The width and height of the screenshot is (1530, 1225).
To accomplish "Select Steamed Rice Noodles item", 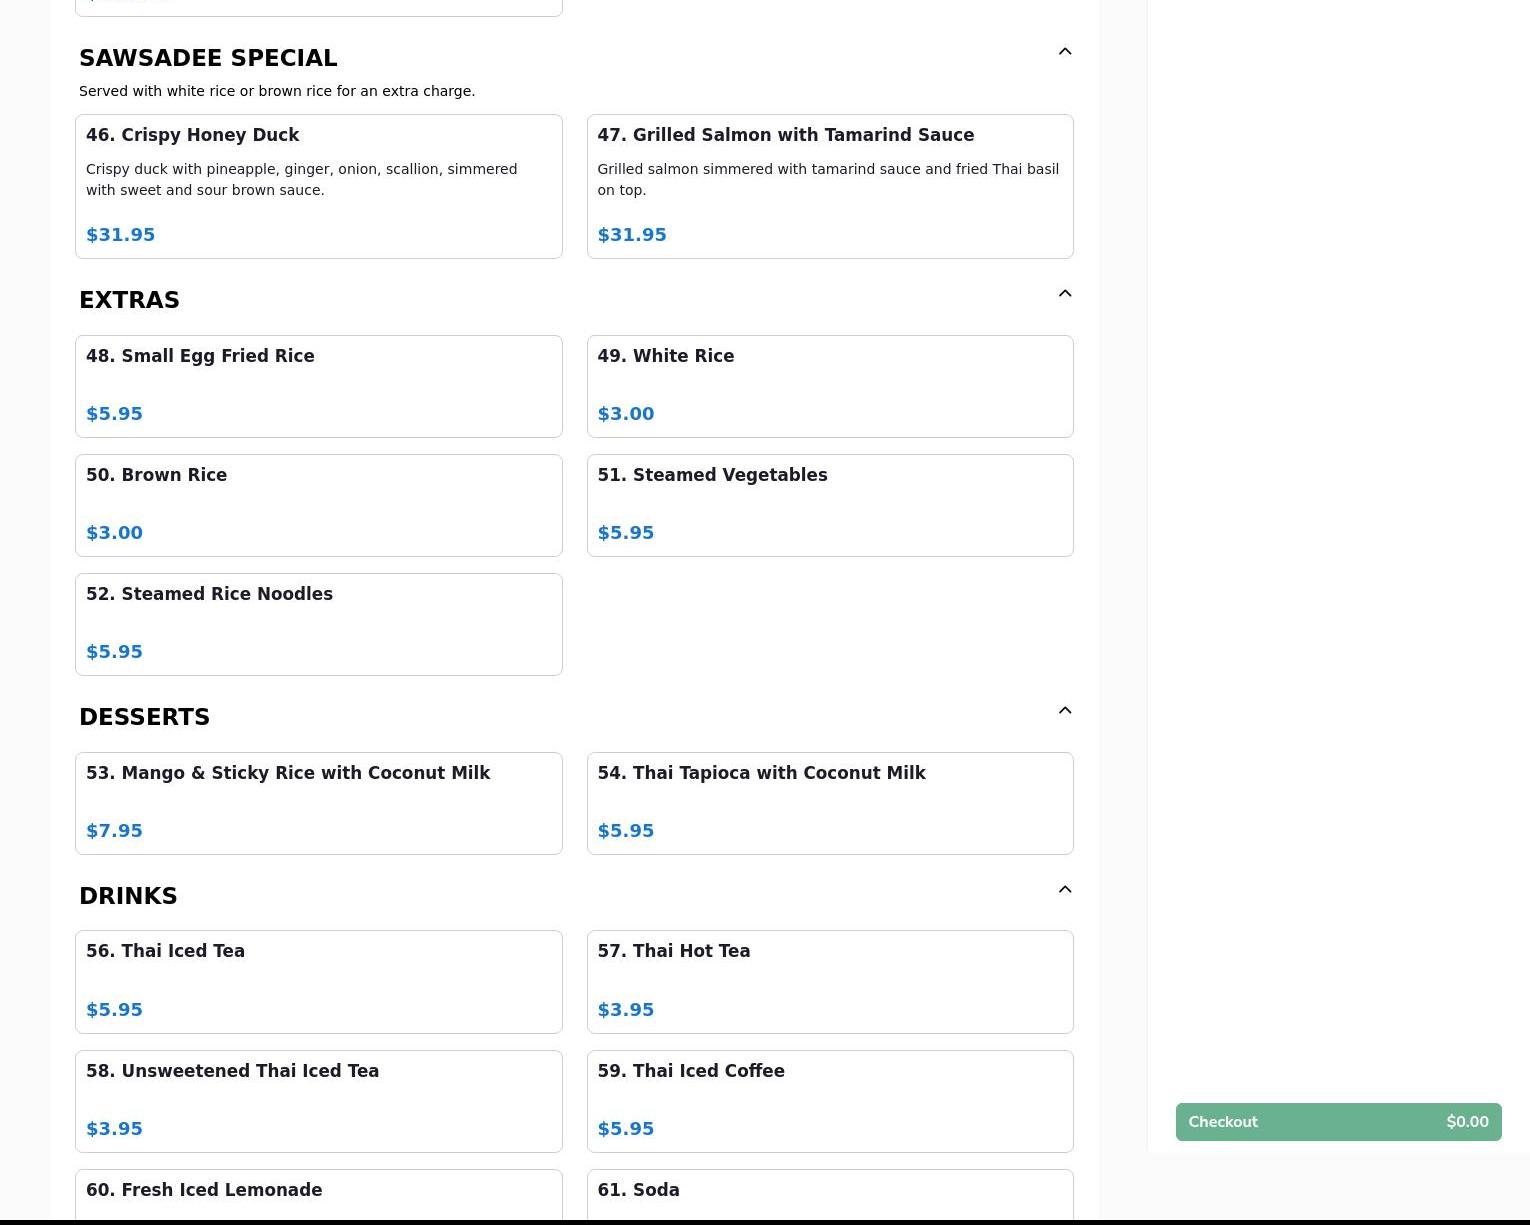I will click(318, 624).
